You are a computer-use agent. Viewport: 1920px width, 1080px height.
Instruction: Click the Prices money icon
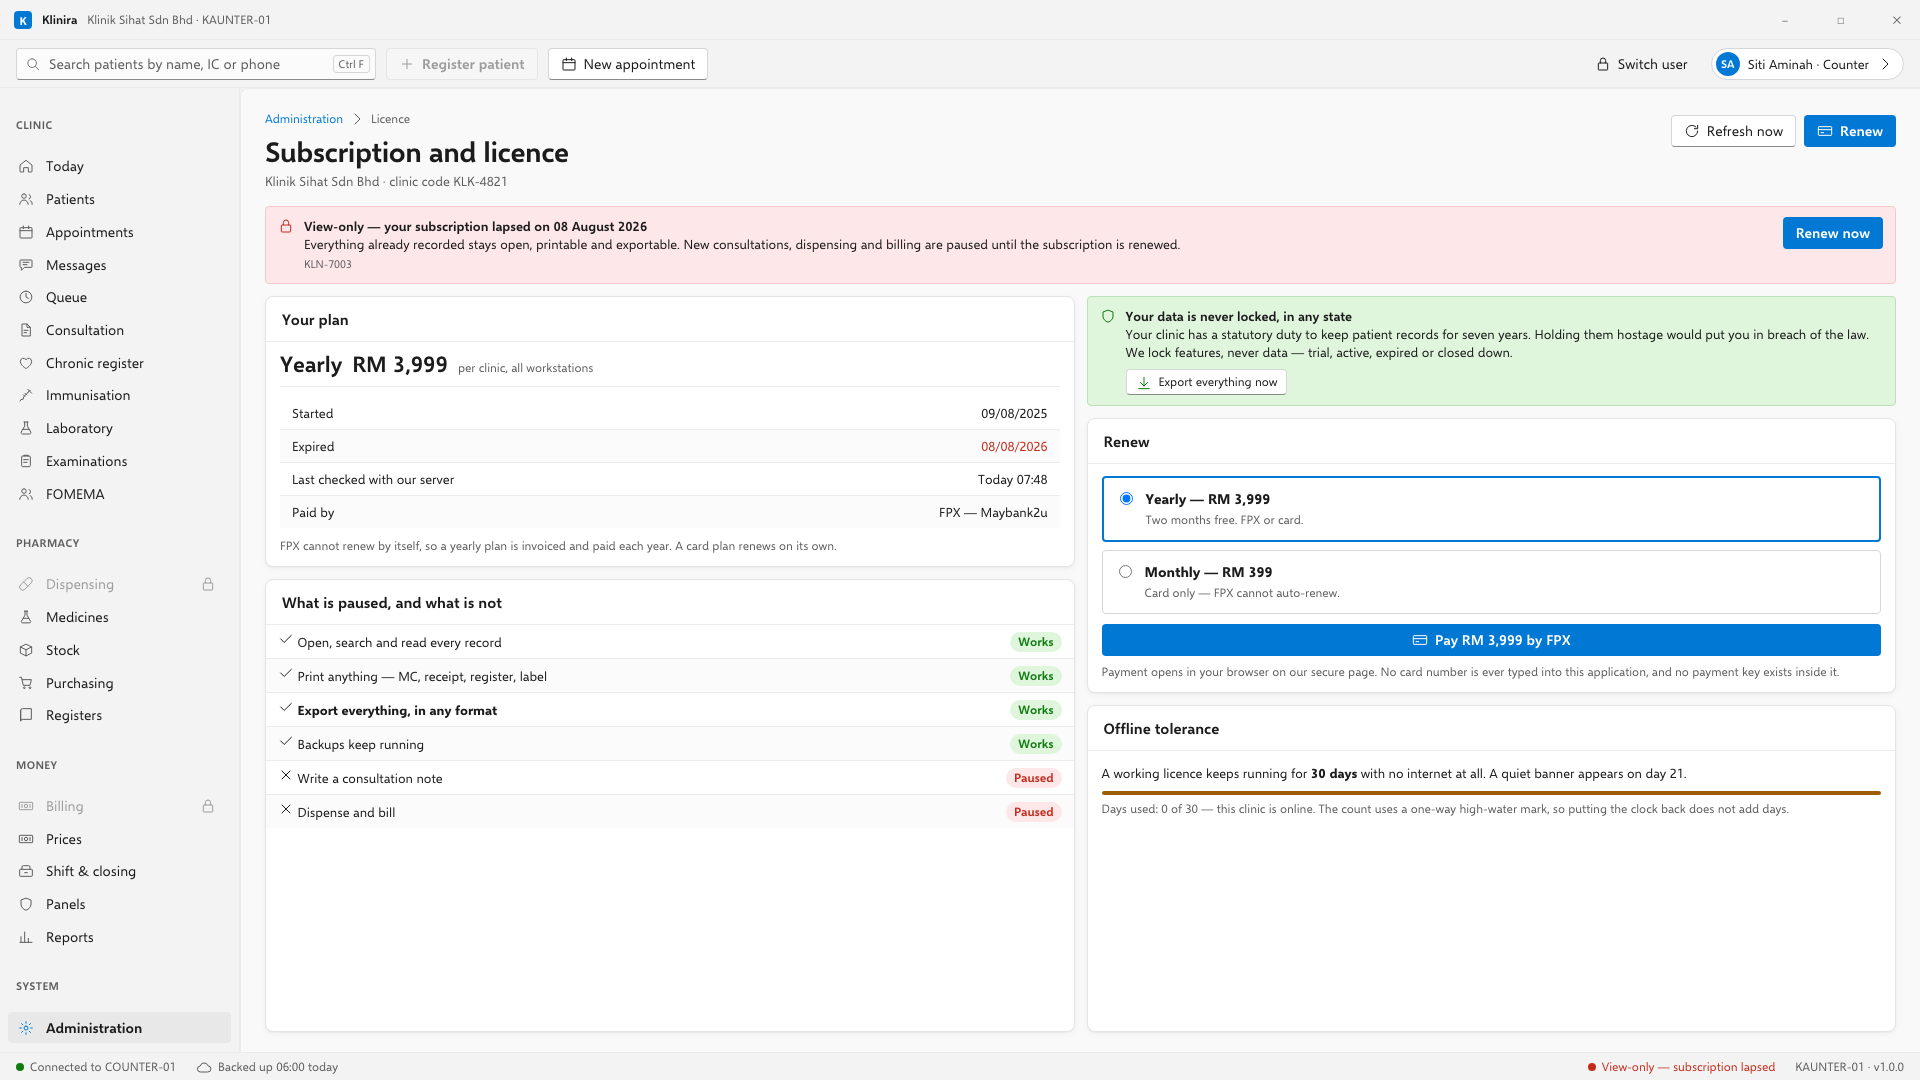click(x=26, y=839)
